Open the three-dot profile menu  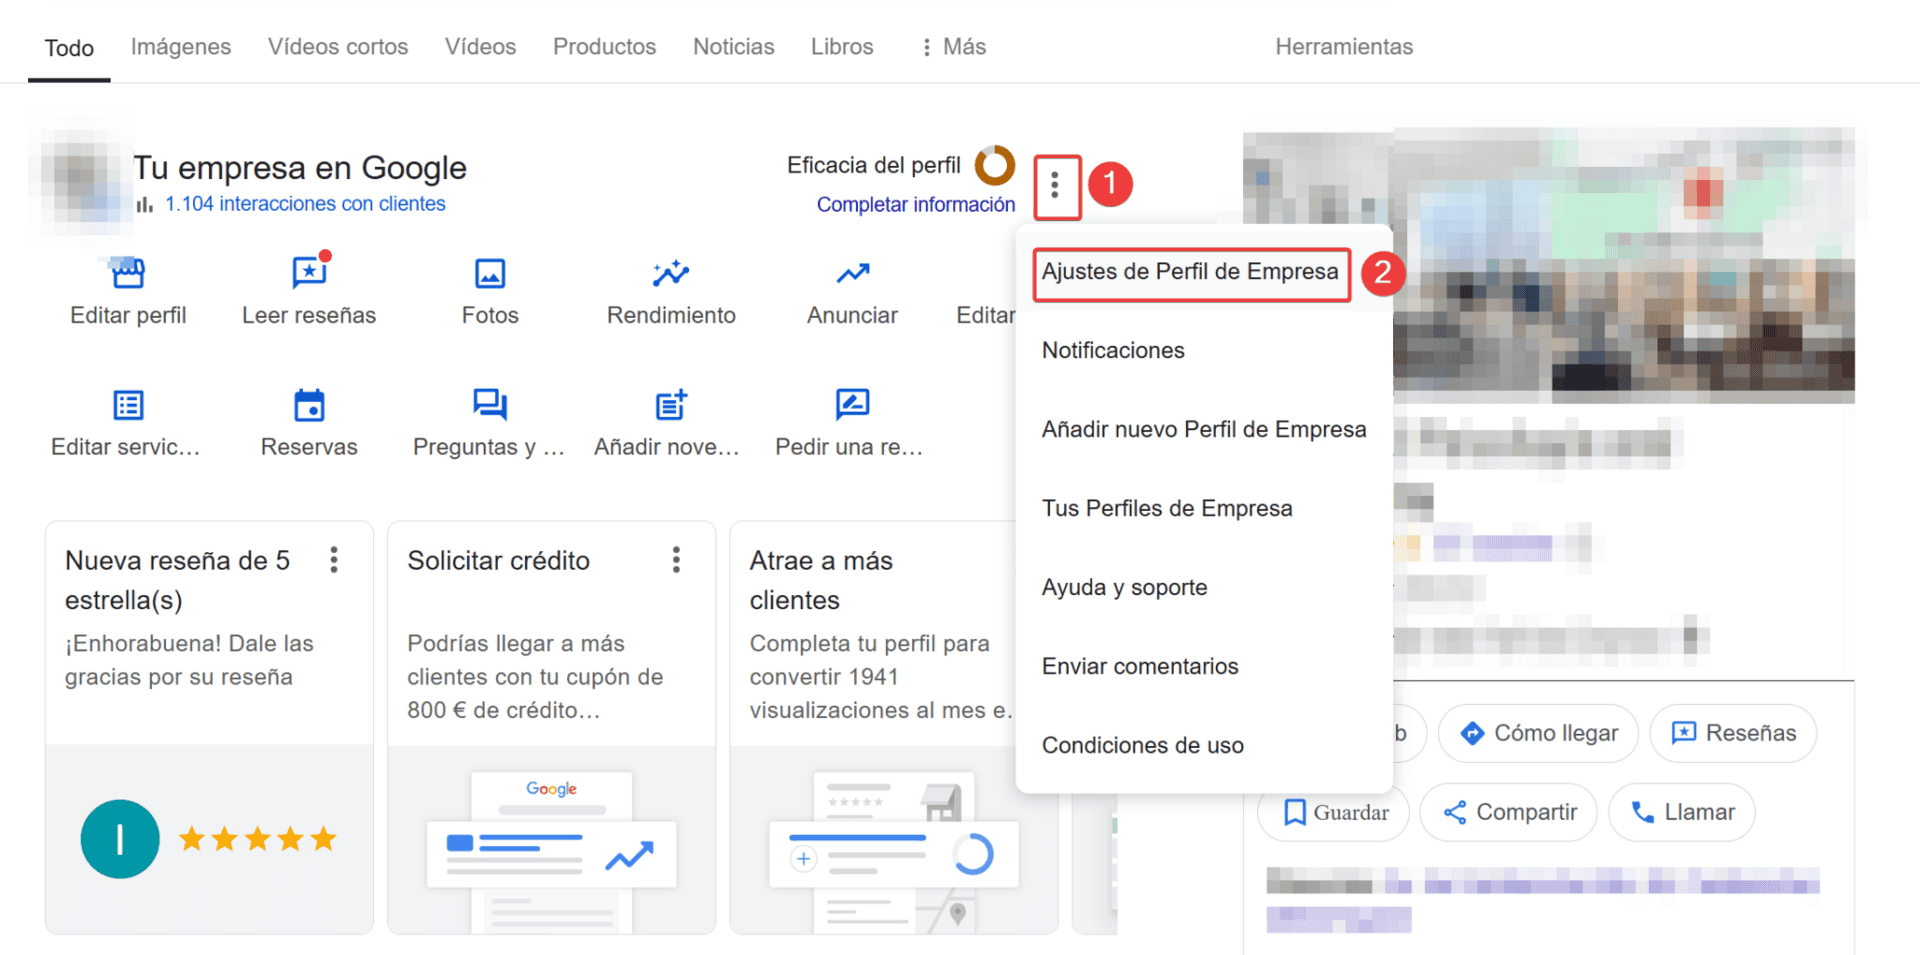point(1056,186)
